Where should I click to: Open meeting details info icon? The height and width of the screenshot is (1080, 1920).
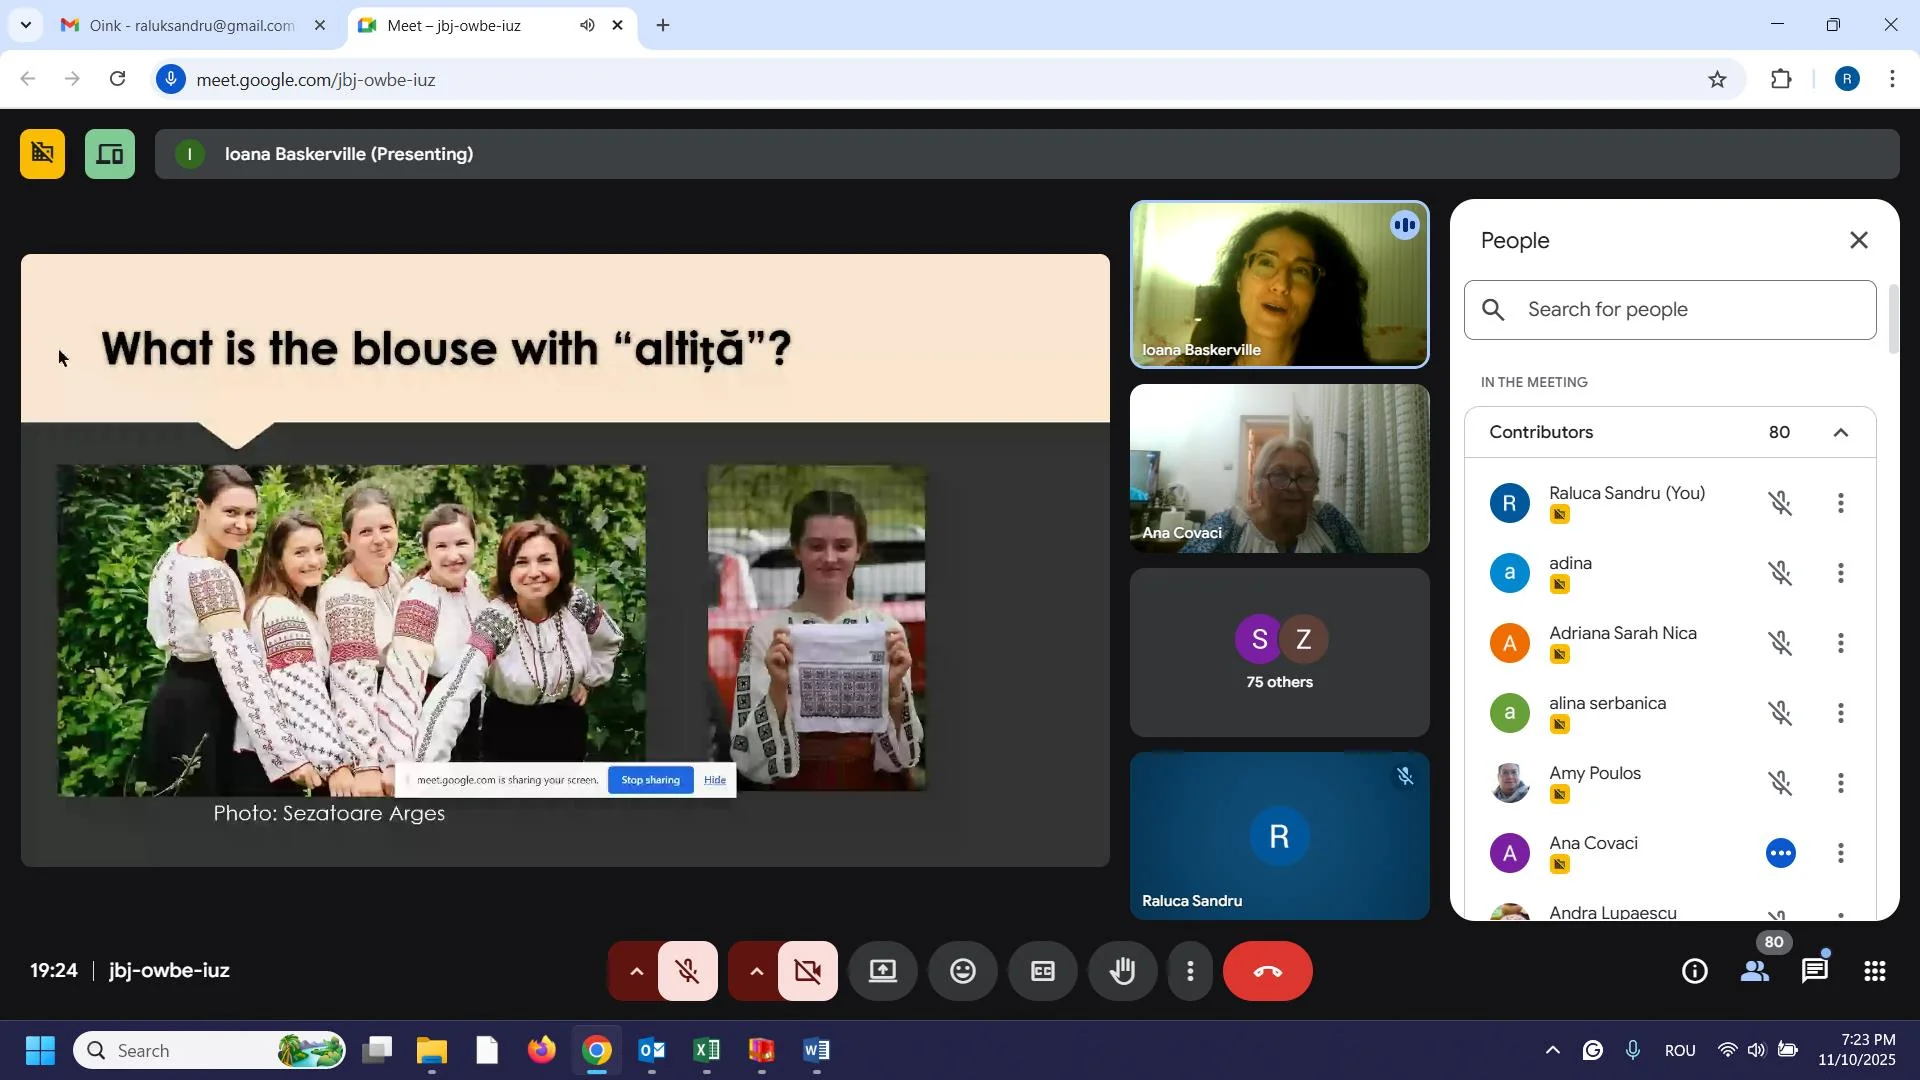(x=1695, y=972)
